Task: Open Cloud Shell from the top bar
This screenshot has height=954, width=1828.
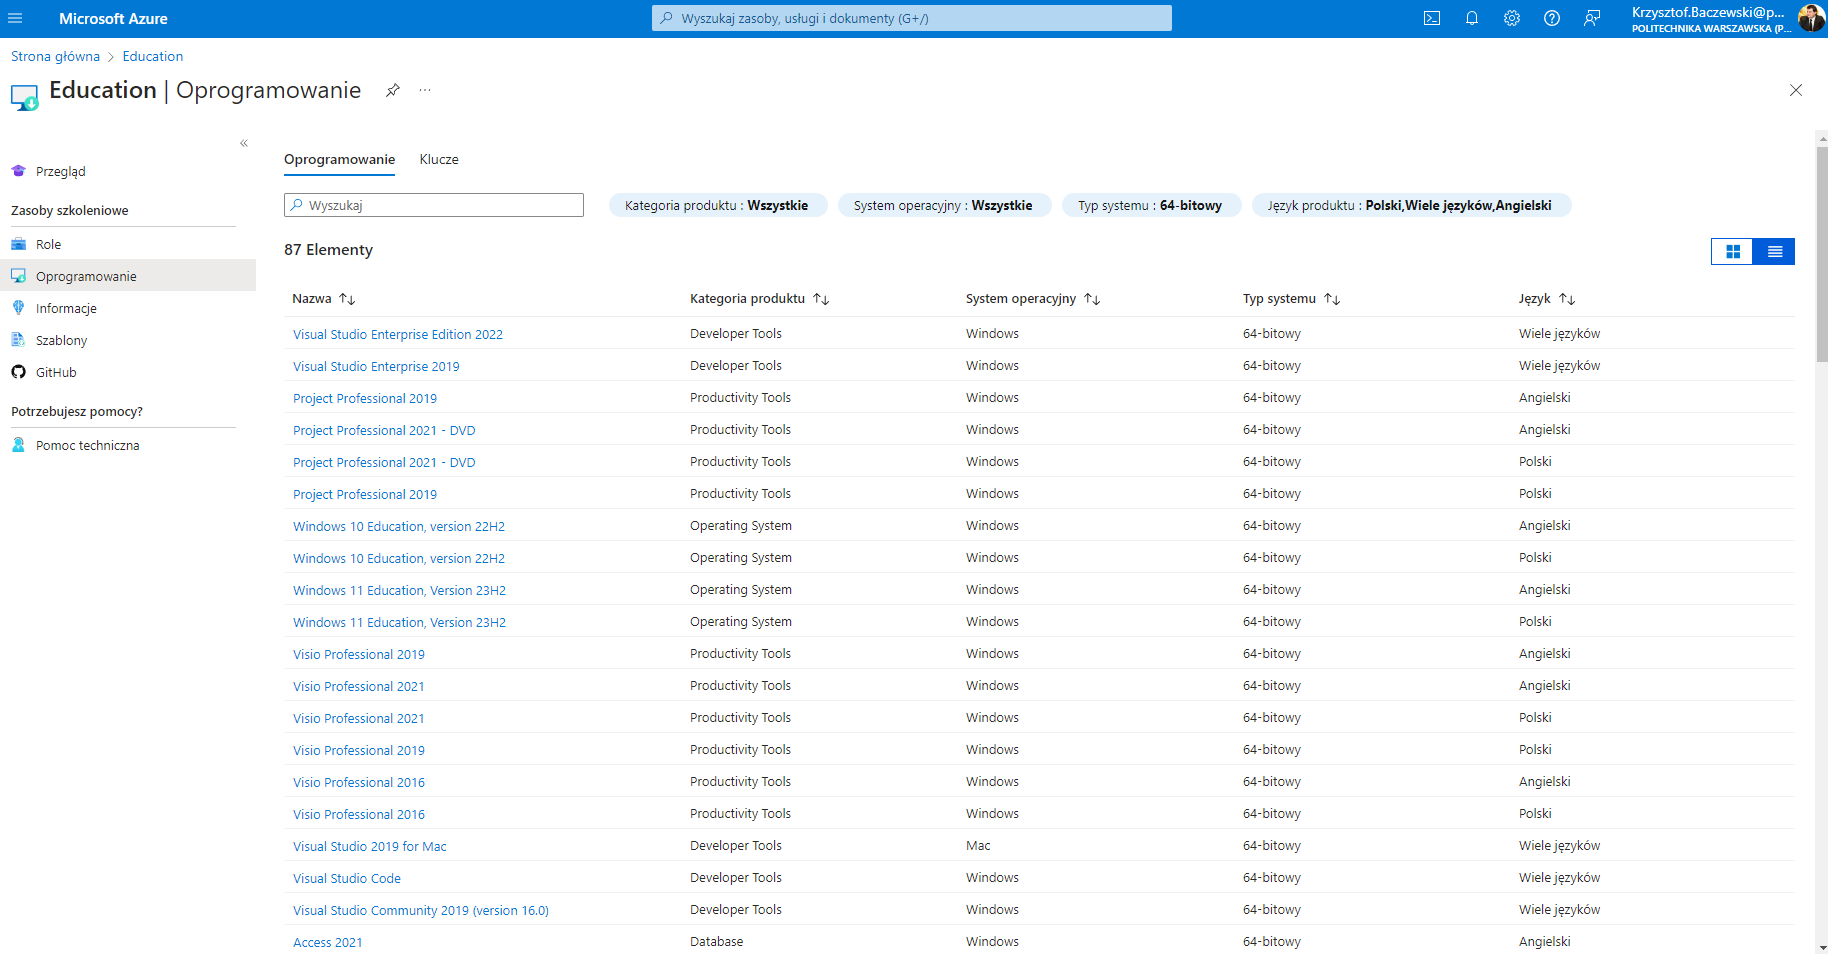Action: tap(1432, 18)
